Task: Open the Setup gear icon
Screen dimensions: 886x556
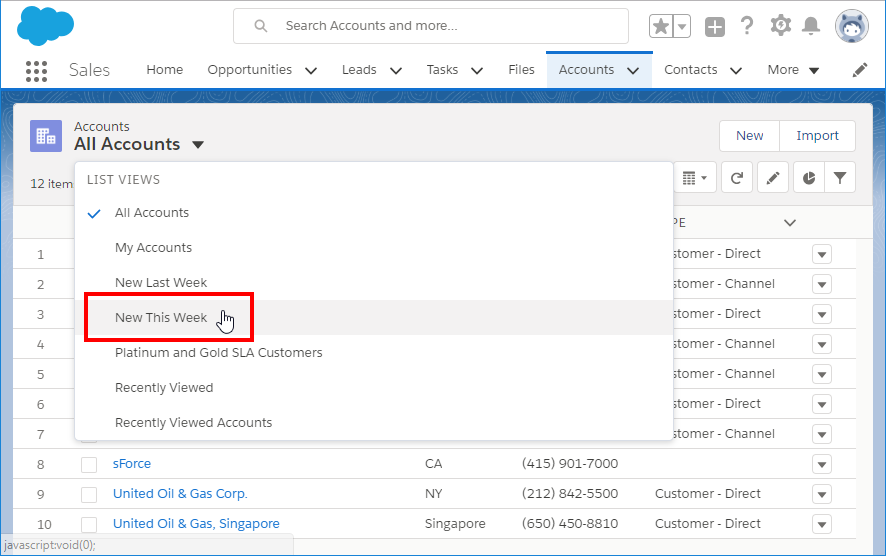Action: tap(780, 27)
